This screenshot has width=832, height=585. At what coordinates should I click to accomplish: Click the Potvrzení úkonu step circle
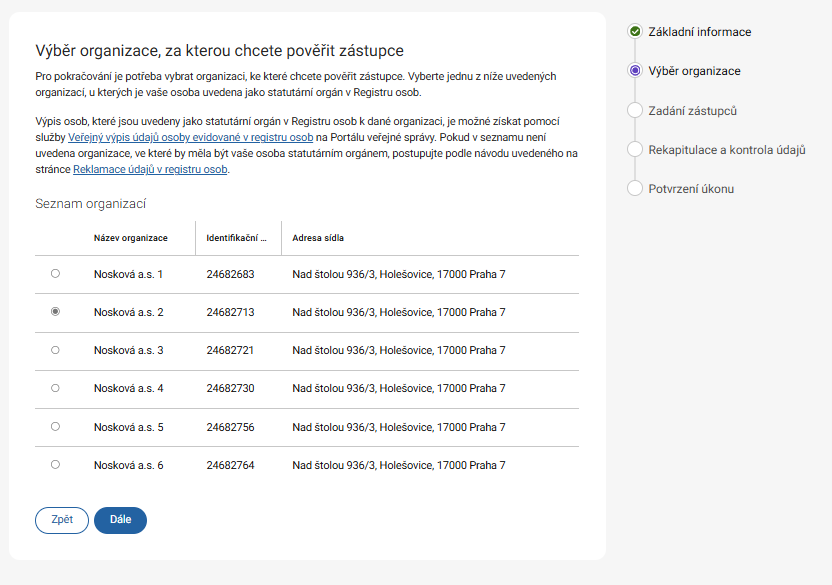point(635,188)
